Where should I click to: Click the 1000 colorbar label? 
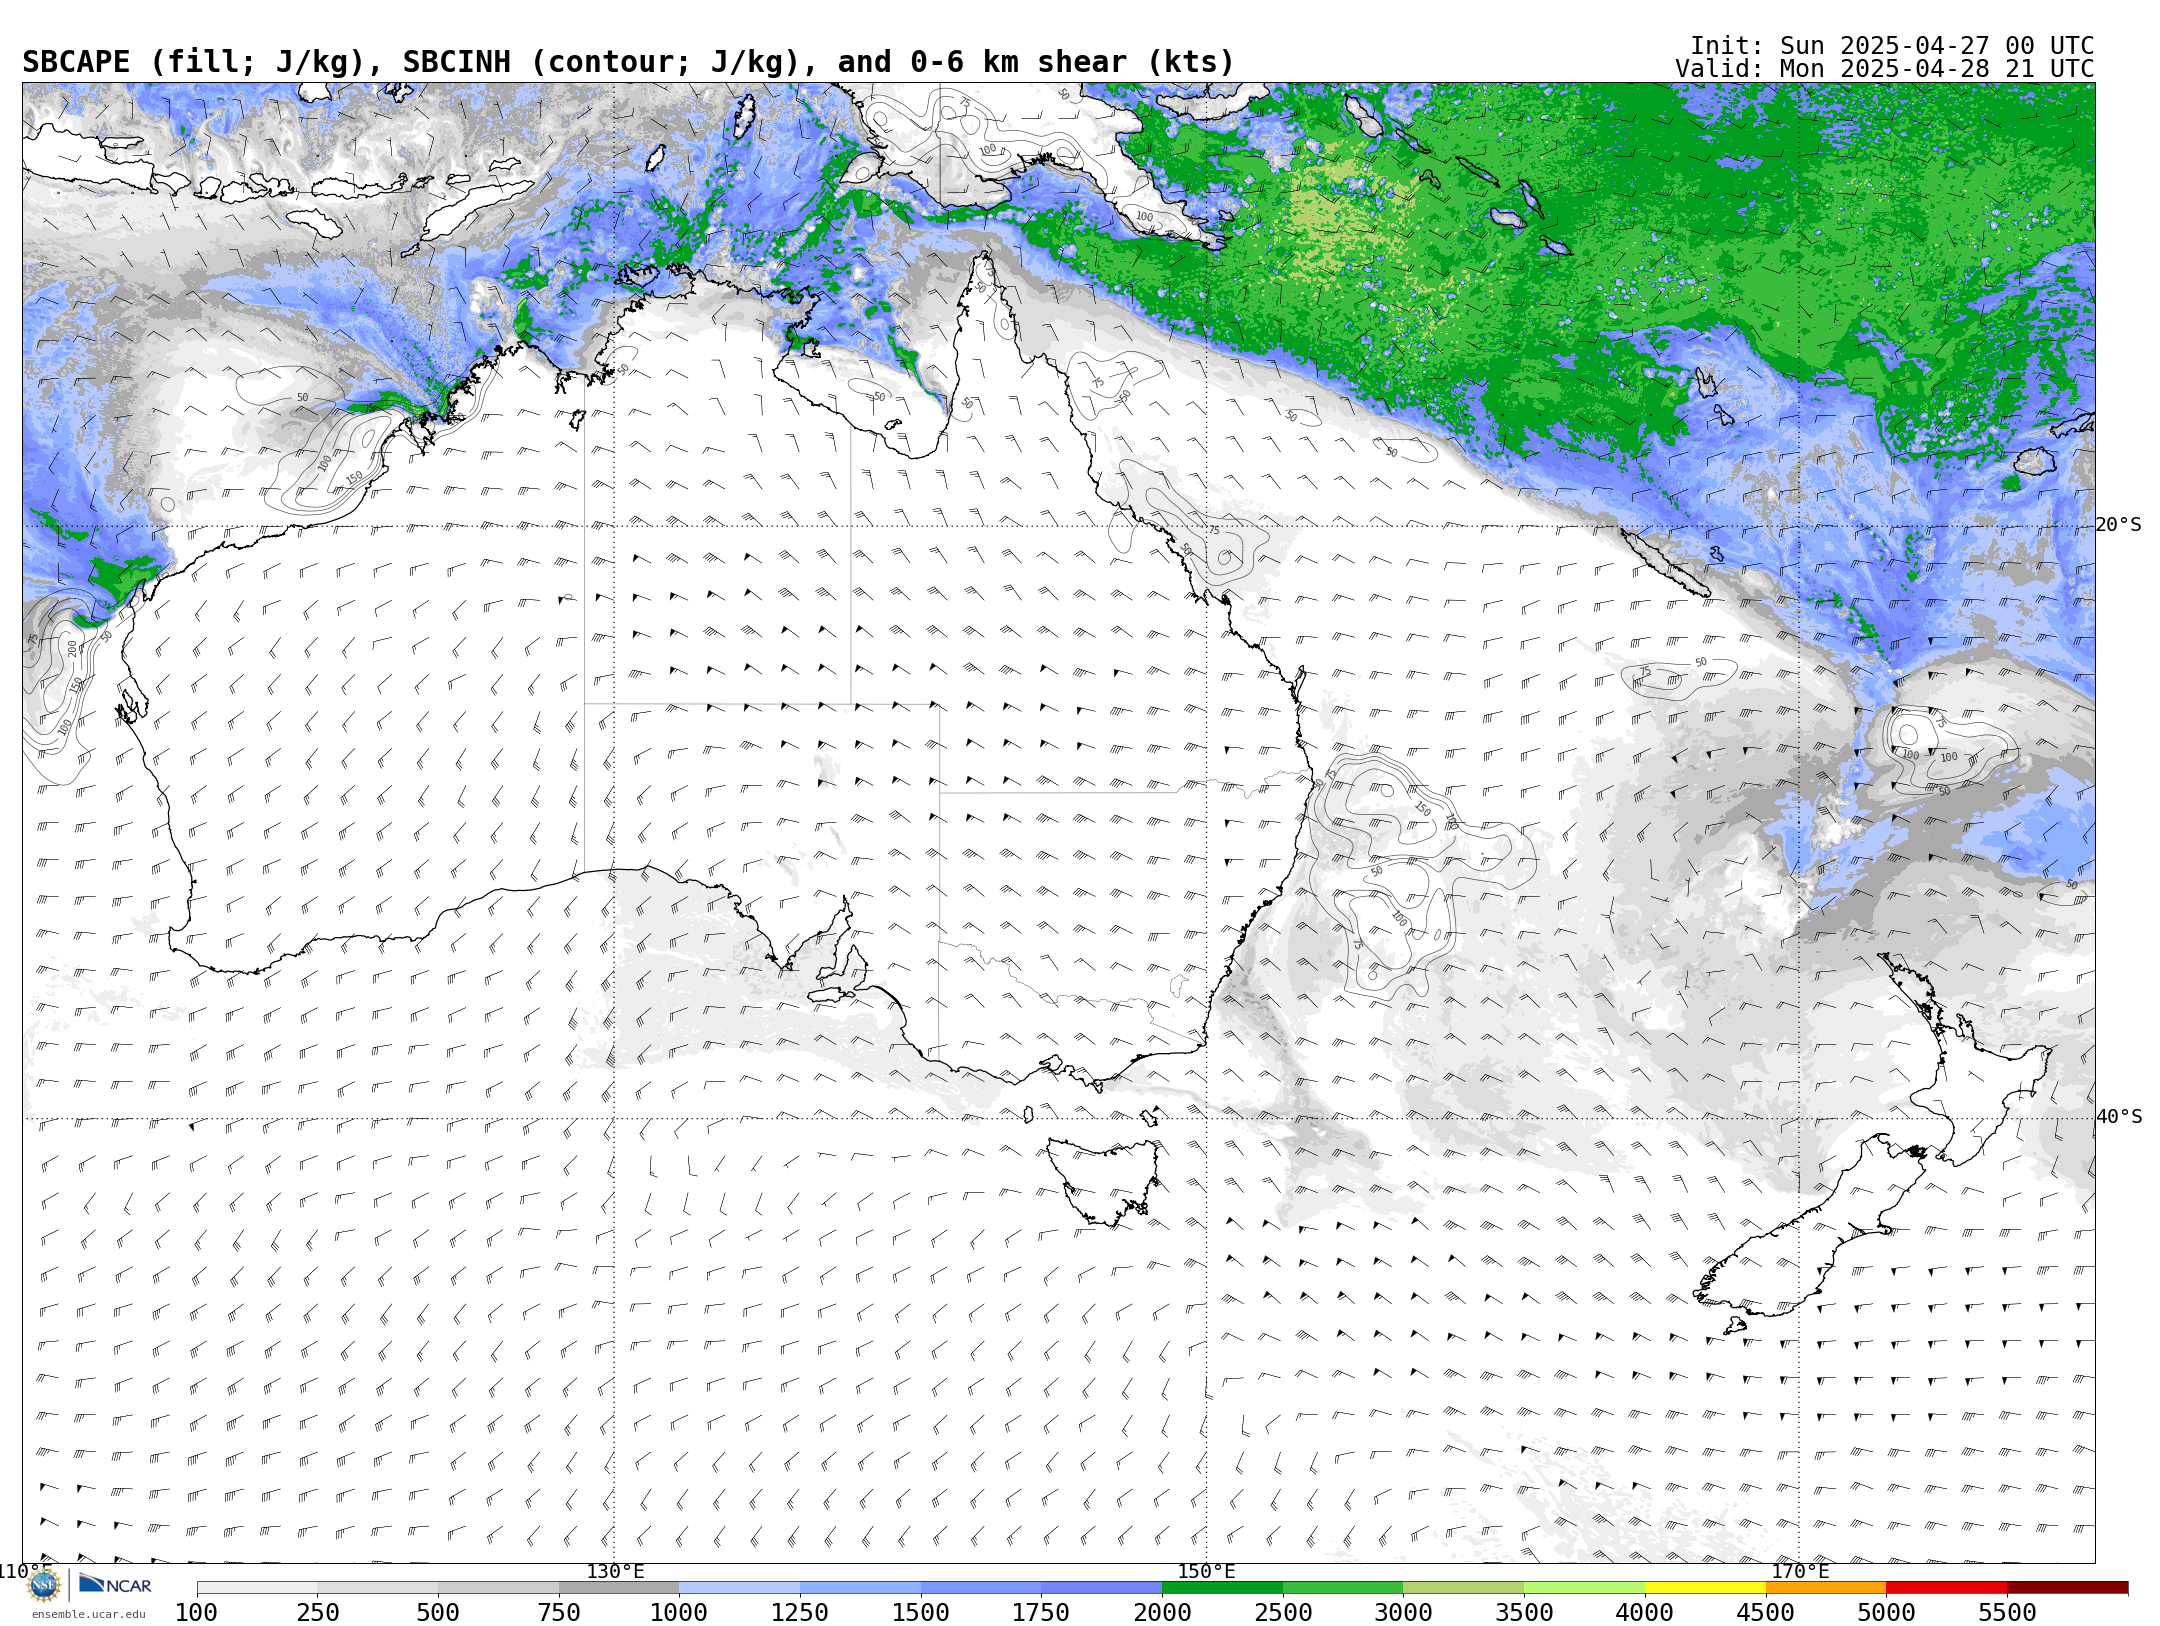679,1612
